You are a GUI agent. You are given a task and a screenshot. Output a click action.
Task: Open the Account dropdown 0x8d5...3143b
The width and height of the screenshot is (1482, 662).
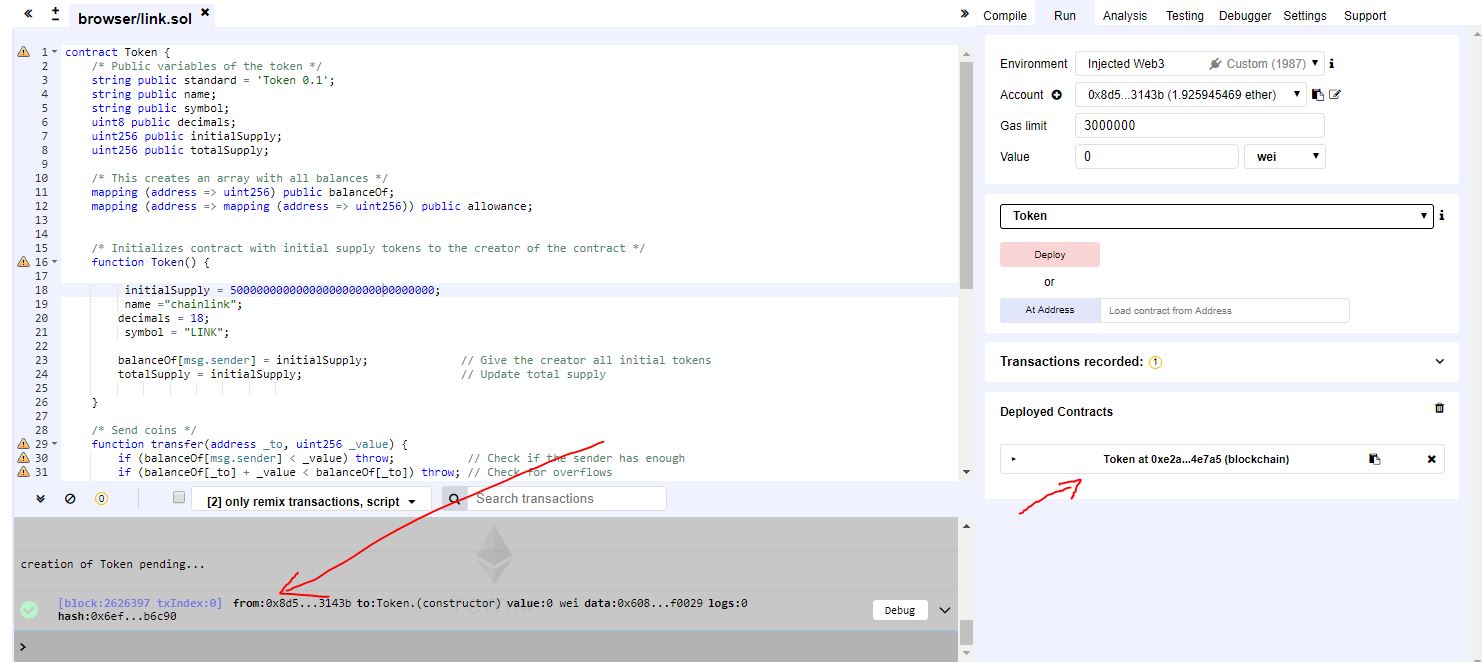pyautogui.click(x=1191, y=95)
